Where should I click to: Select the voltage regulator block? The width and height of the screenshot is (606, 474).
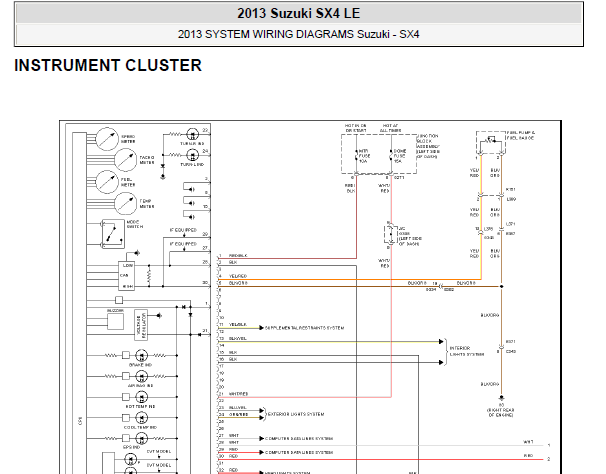(x=141, y=325)
